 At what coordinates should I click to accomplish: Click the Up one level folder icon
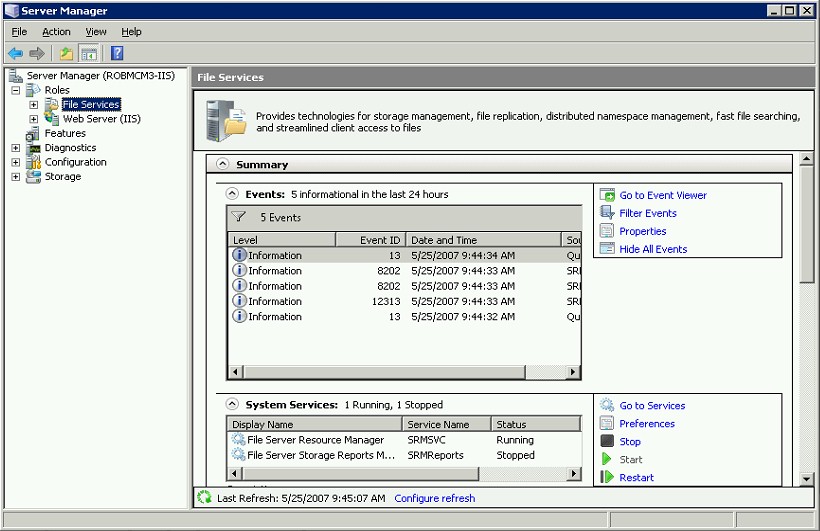click(x=66, y=53)
